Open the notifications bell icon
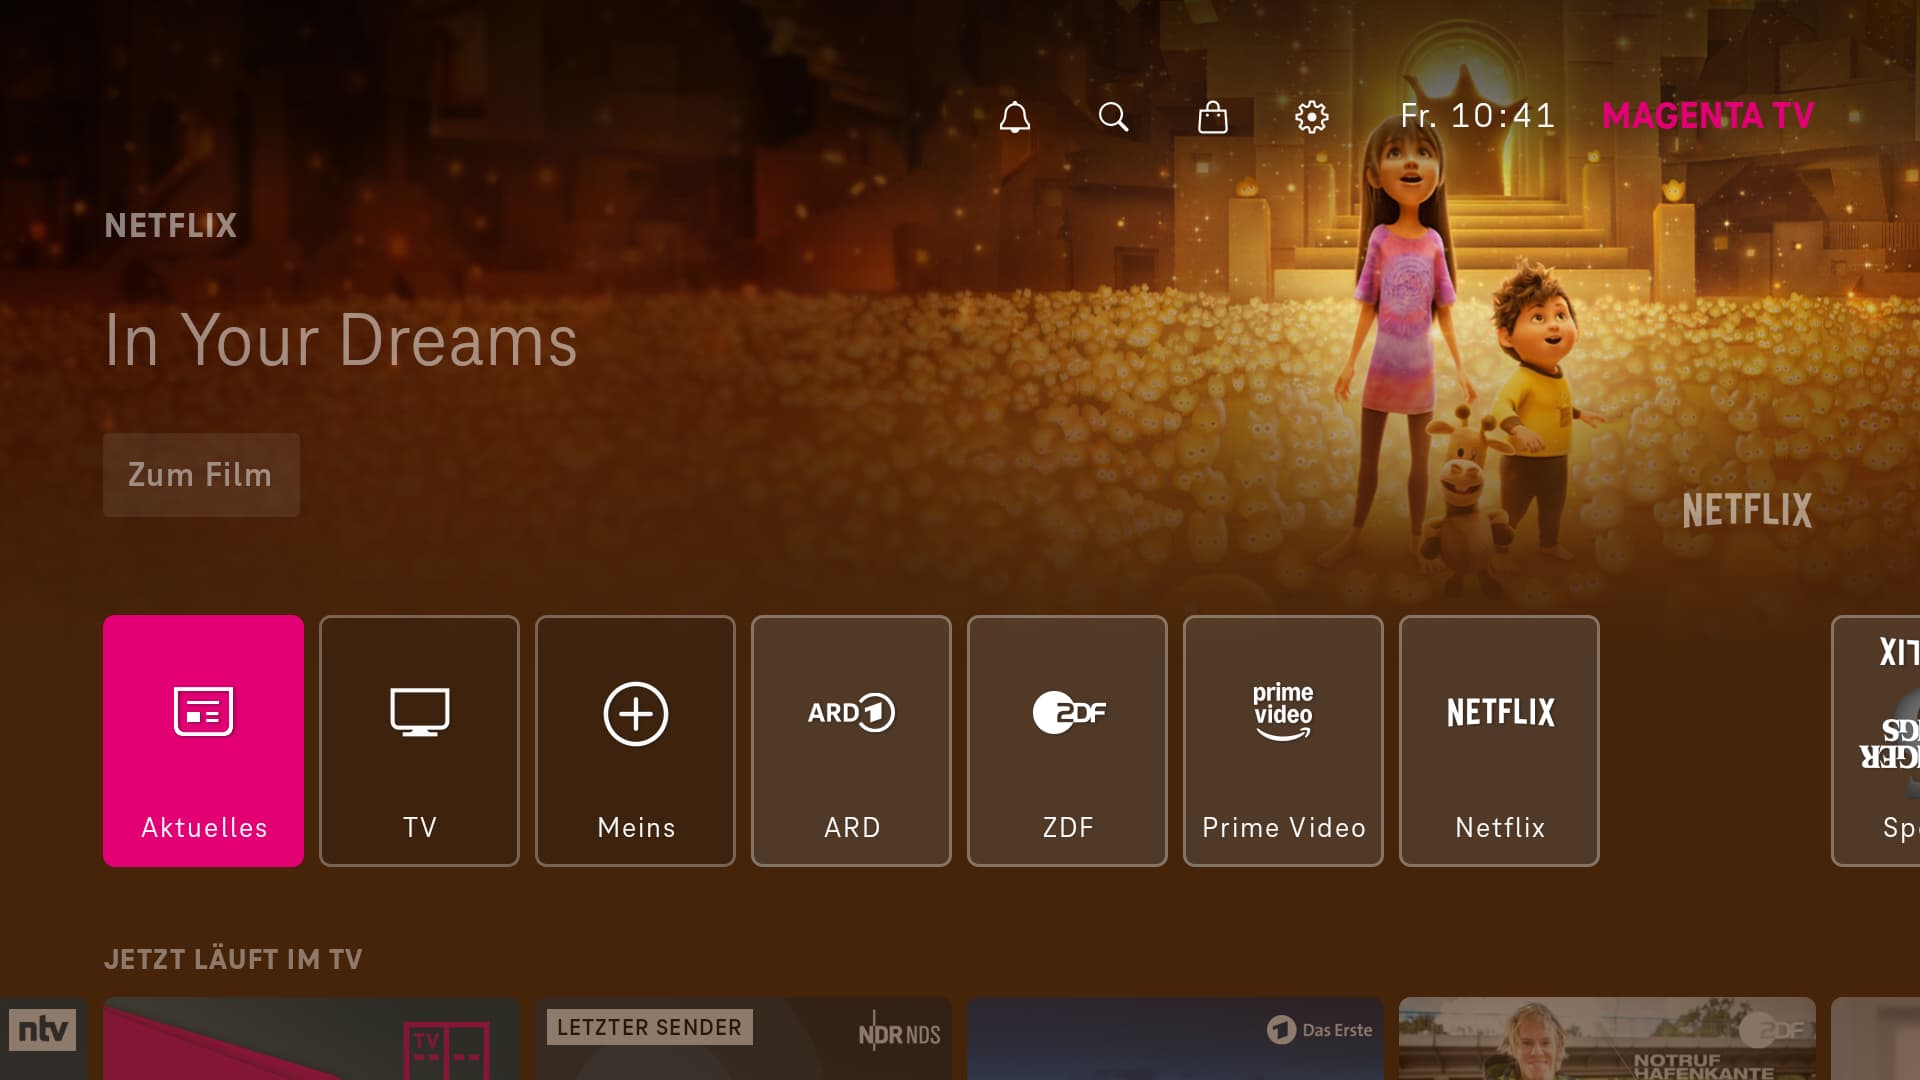1920x1080 pixels. (1014, 117)
